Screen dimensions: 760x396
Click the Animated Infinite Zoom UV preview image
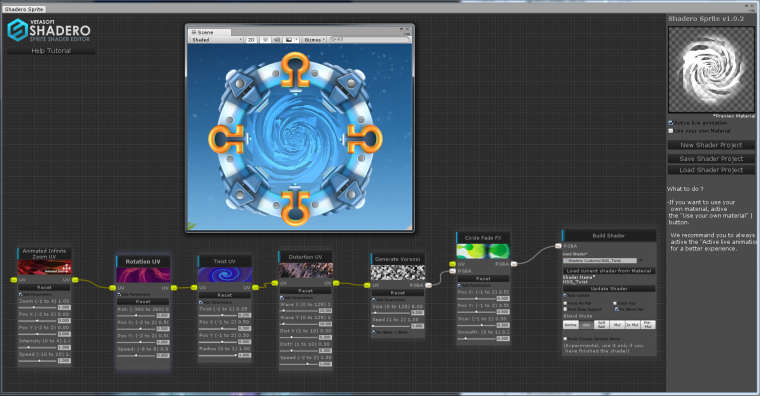coord(45,267)
